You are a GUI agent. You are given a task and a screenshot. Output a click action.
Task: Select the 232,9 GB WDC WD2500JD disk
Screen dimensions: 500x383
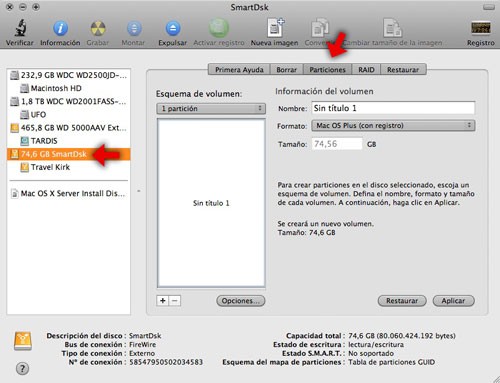tap(69, 75)
